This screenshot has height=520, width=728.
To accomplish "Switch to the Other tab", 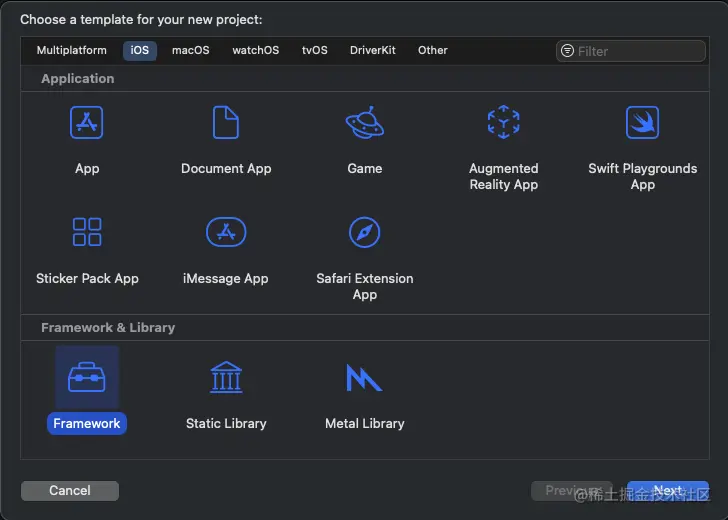I will (x=433, y=50).
